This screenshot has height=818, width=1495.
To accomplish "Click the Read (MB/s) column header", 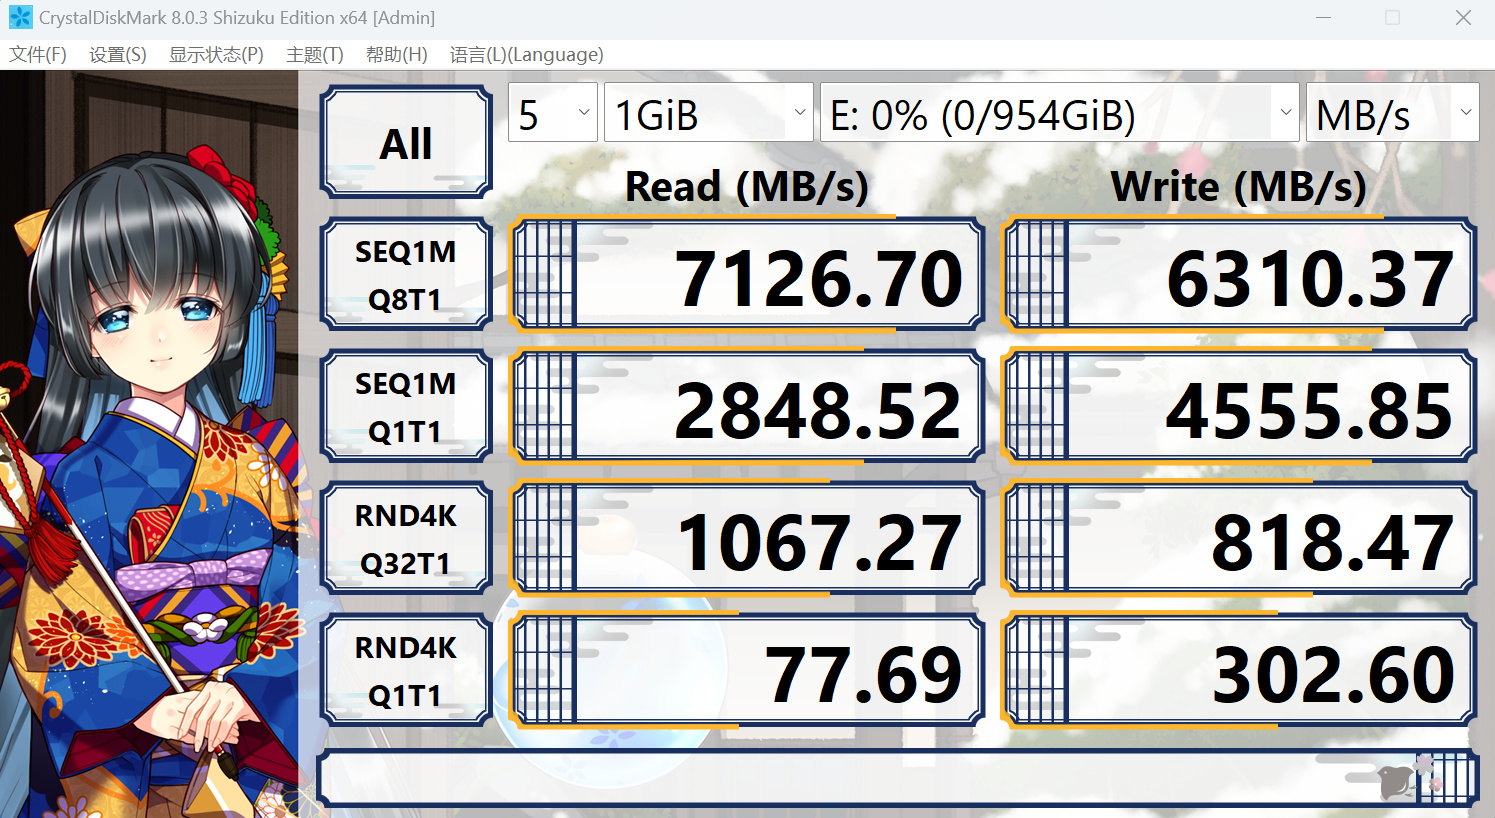I will 746,186.
